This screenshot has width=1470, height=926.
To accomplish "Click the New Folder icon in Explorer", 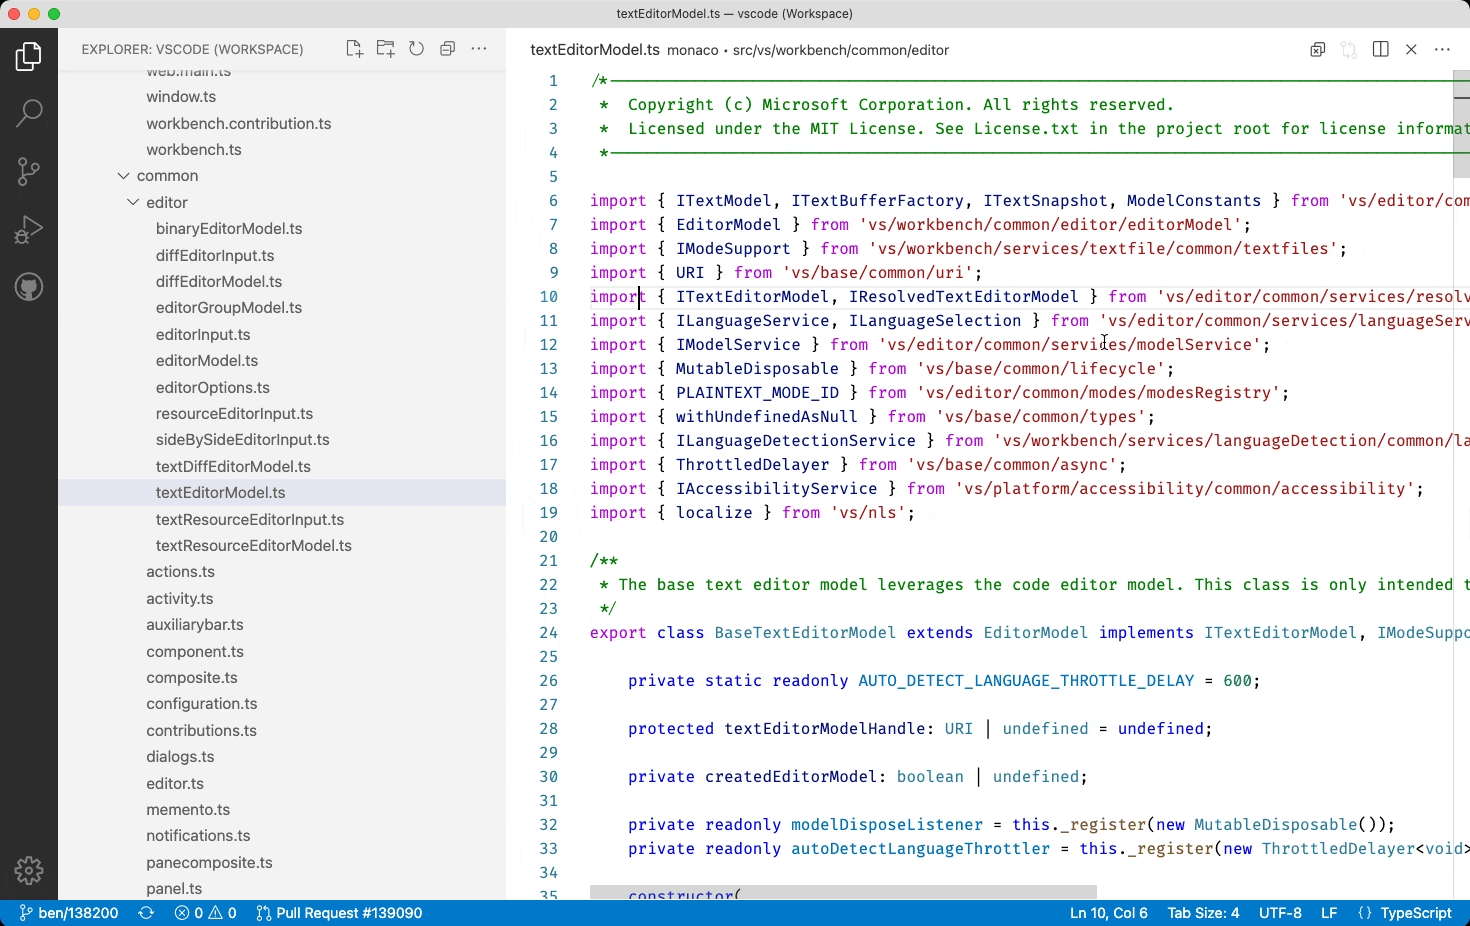I will (385, 49).
